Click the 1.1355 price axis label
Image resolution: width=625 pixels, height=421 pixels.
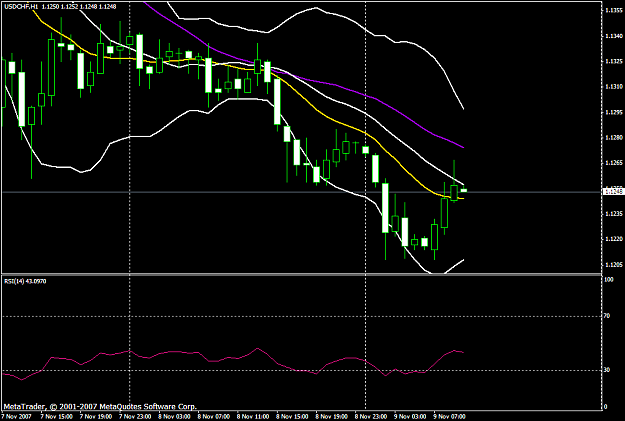tap(614, 11)
